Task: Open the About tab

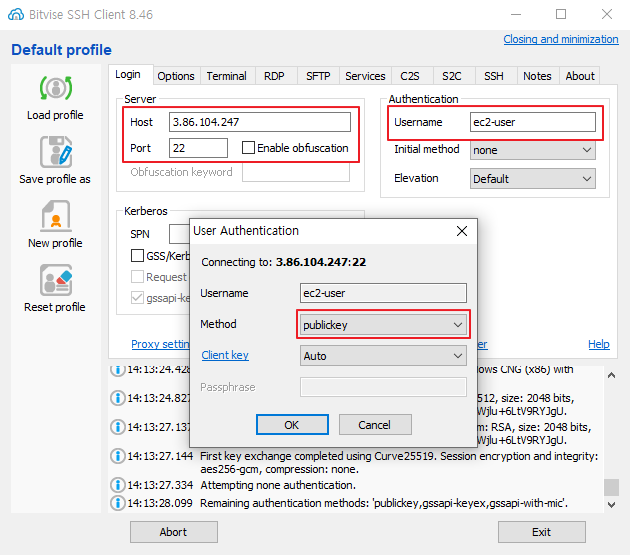Action: coord(580,76)
